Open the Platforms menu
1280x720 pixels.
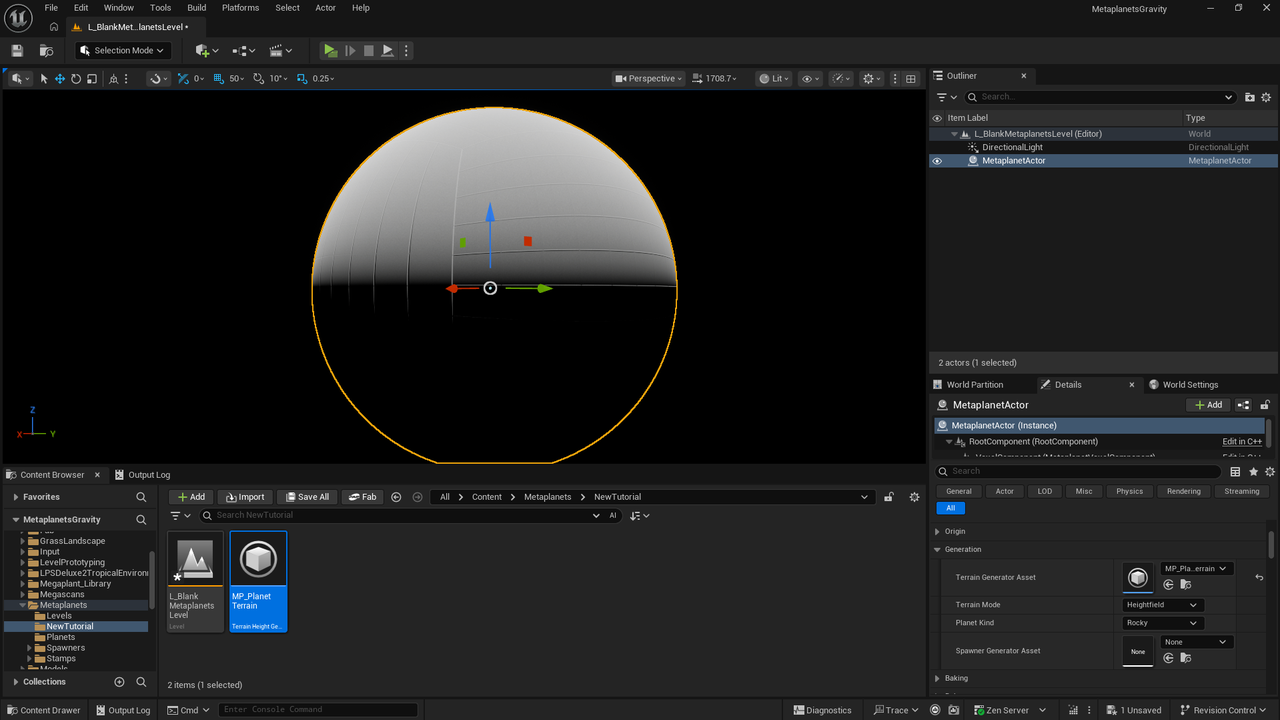click(x=240, y=7)
